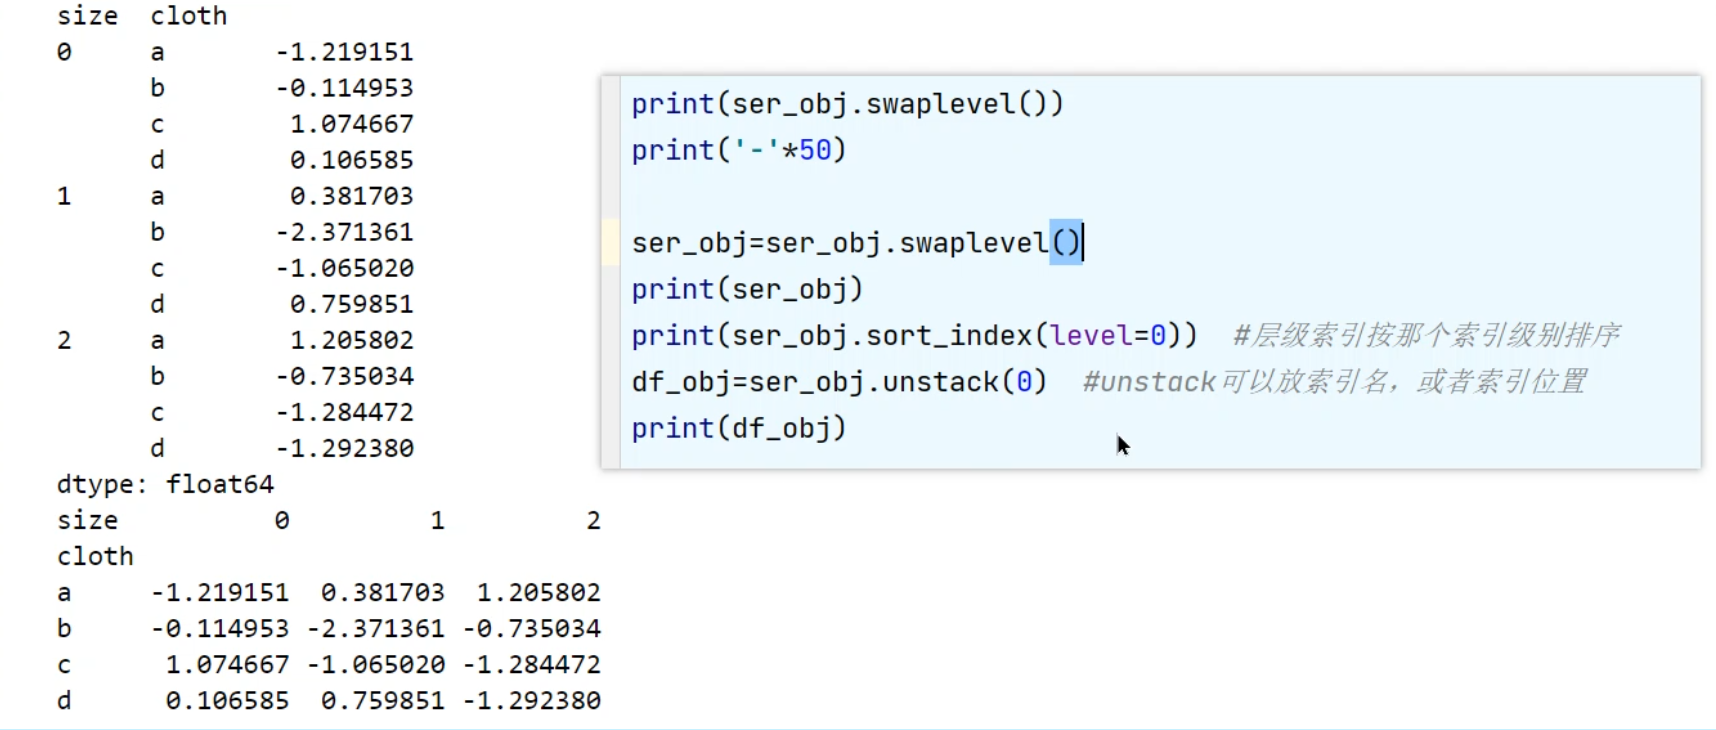Click -0.114953 in the series listing
1716x730 pixels.
(x=344, y=88)
